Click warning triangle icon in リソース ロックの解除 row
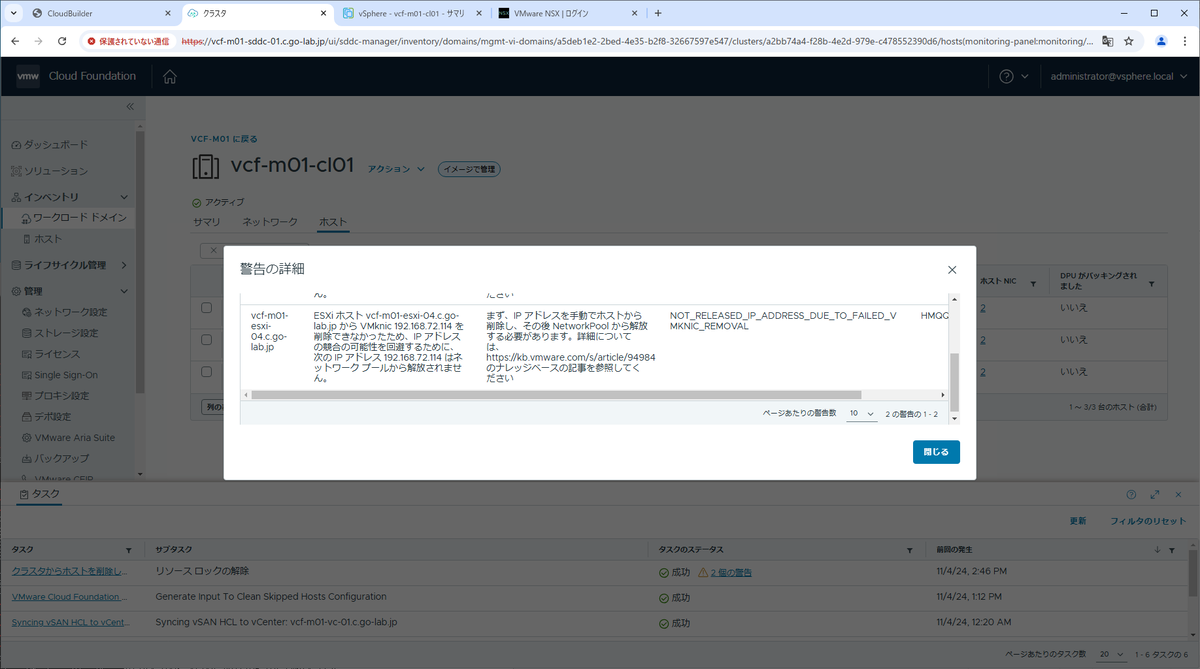This screenshot has width=1200, height=669. (x=703, y=572)
